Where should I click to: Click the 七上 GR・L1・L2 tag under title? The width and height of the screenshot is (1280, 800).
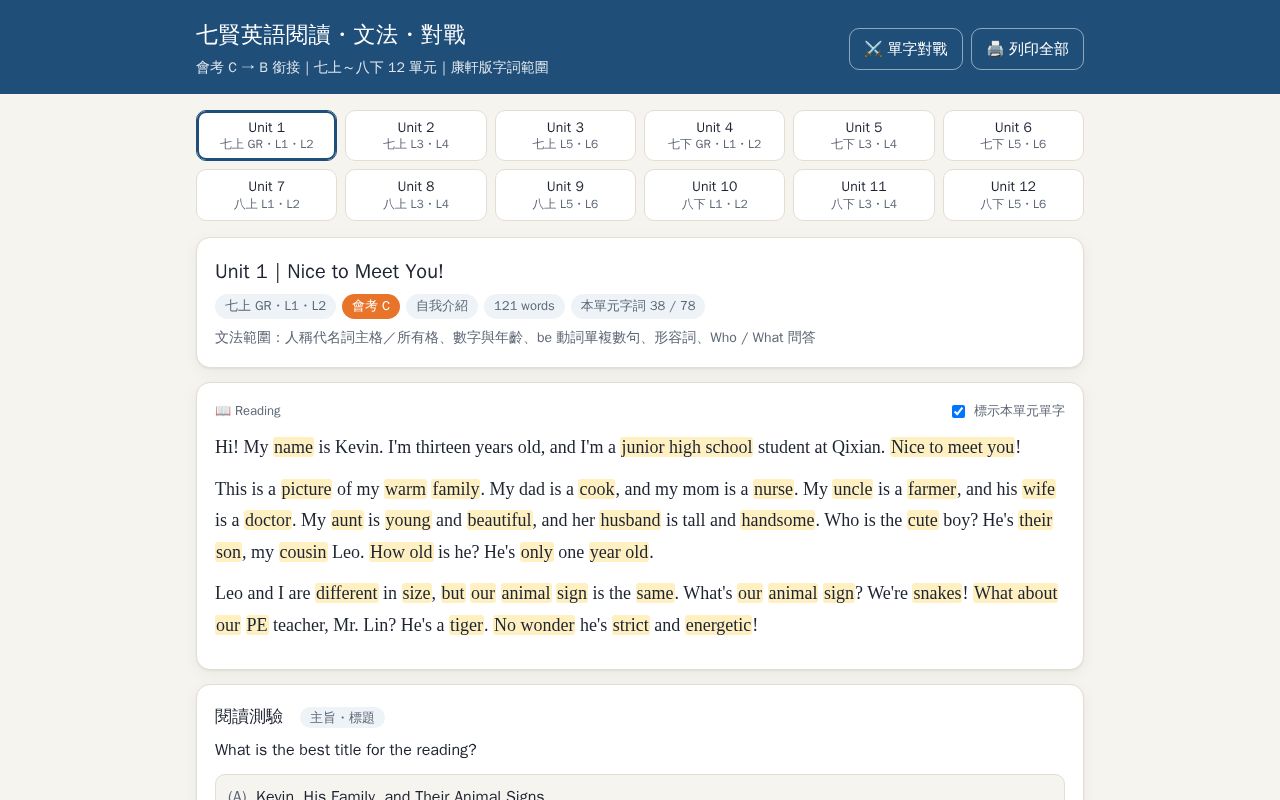coord(275,306)
